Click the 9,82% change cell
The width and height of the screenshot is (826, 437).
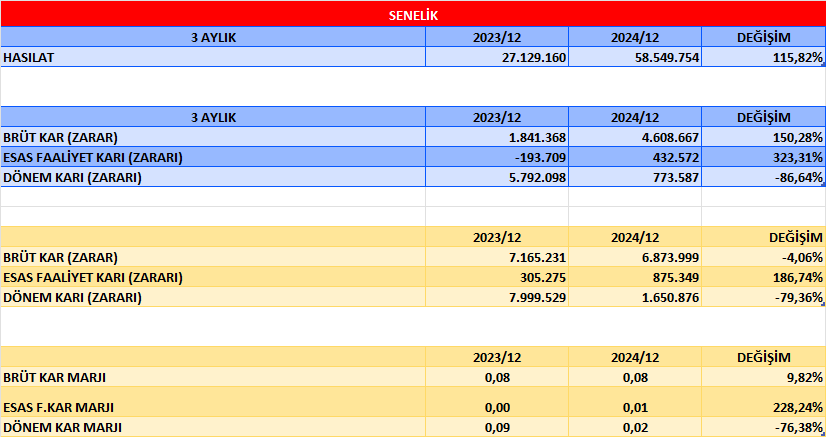pos(763,378)
